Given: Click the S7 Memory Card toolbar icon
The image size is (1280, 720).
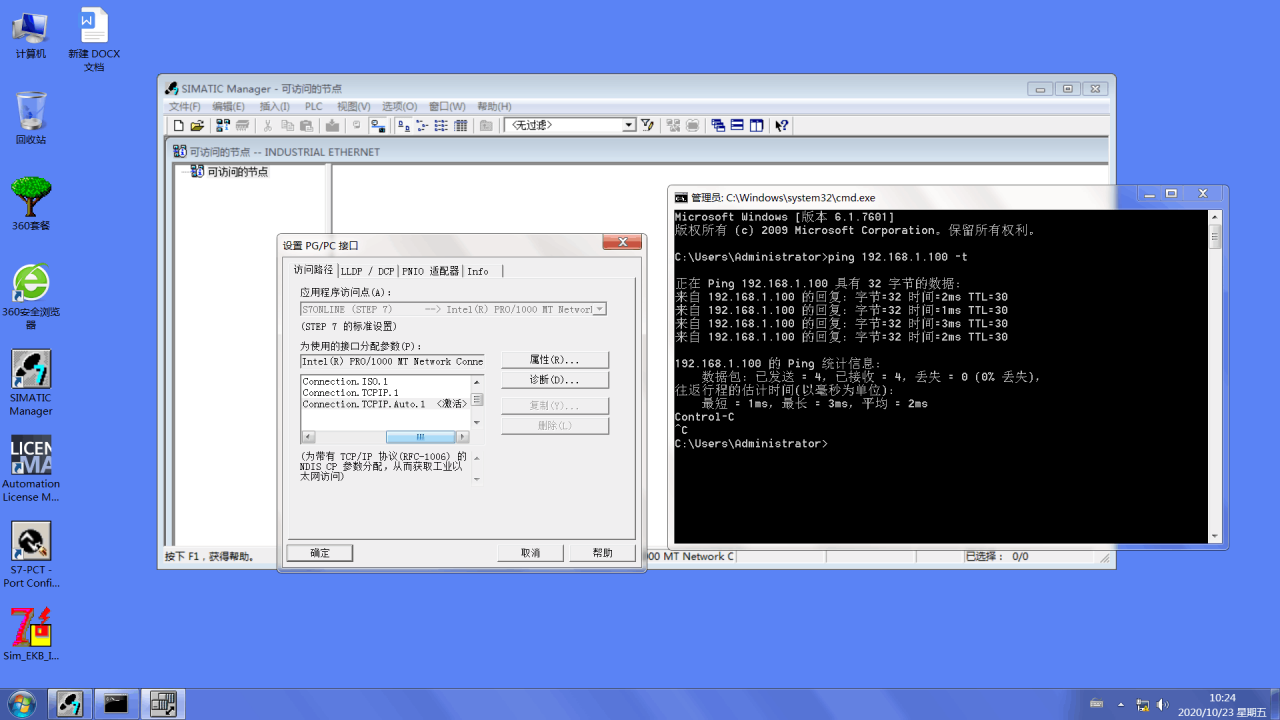Looking at the screenshot, I should (x=241, y=125).
